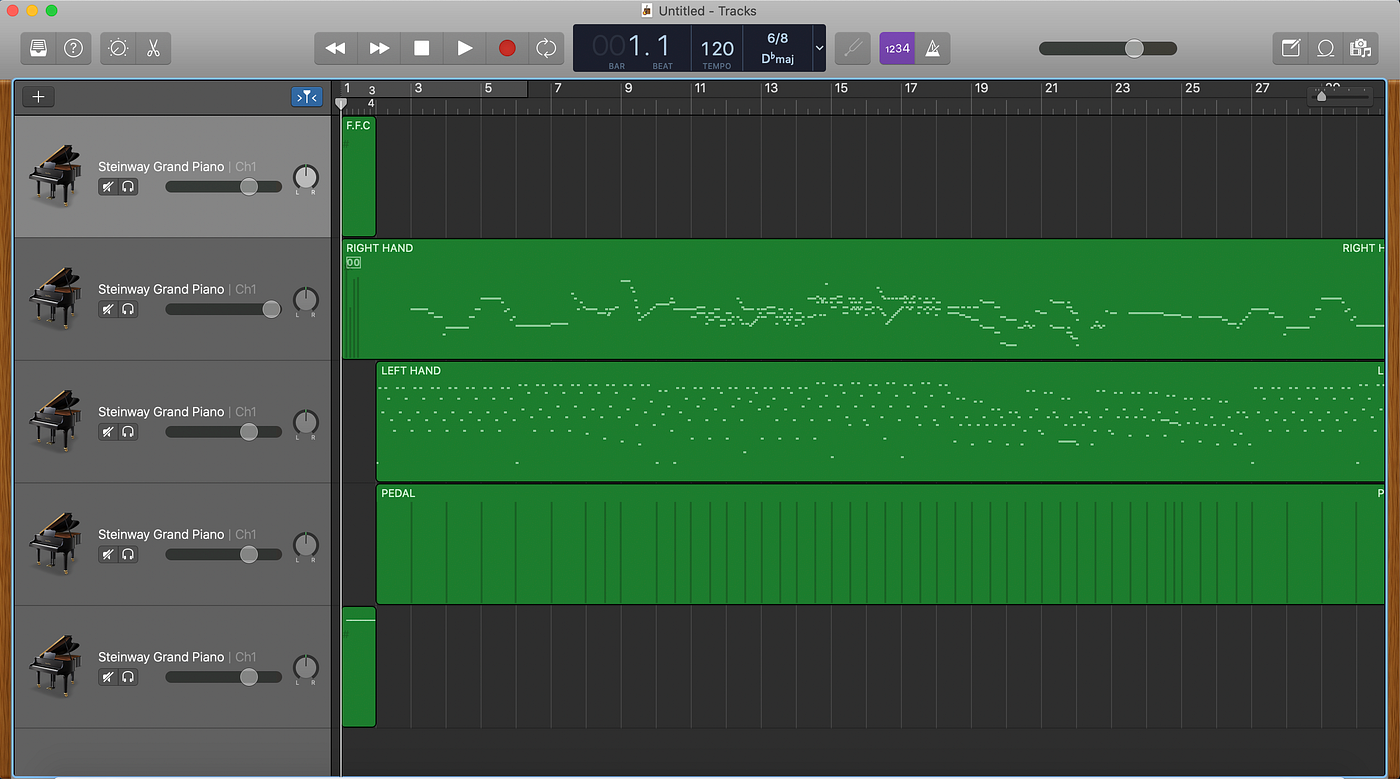Click the playhead marker at bar 1
This screenshot has width=1400, height=779.
tap(341, 103)
